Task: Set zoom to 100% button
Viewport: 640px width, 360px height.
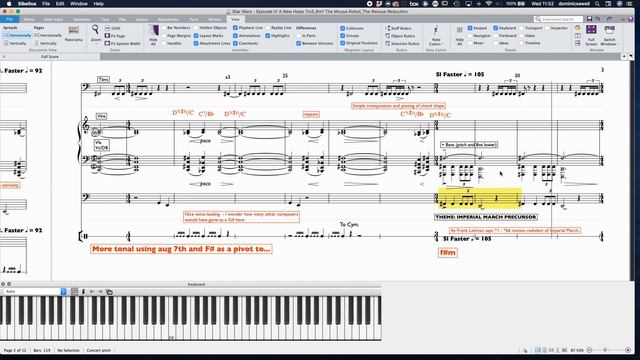Action: [113, 28]
